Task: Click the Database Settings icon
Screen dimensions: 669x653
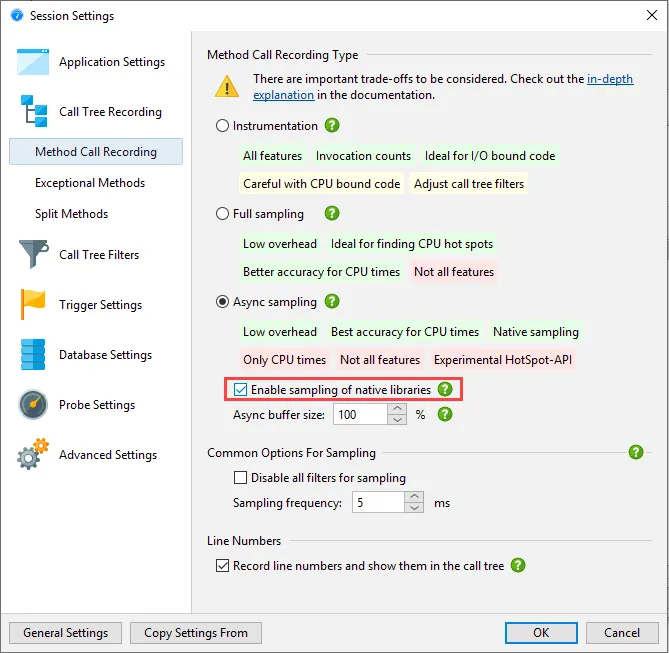Action: coord(33,354)
